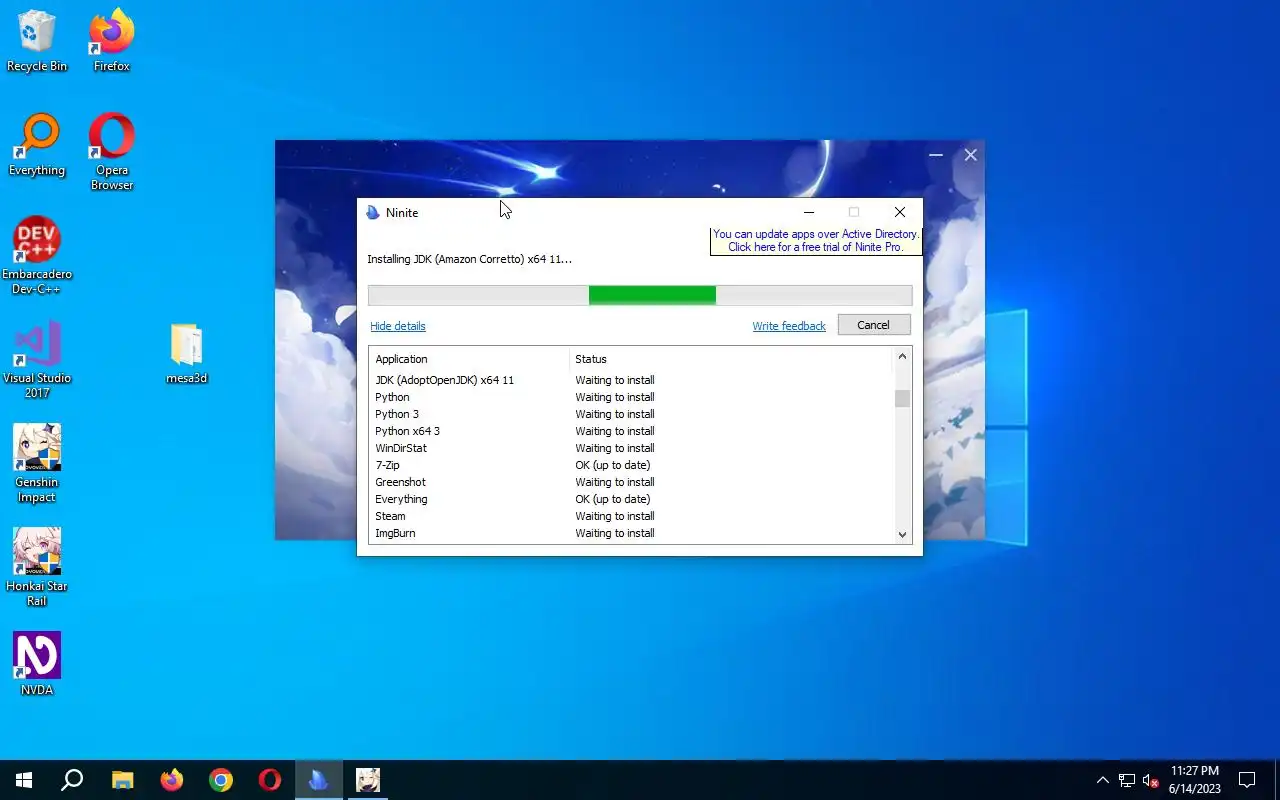The height and width of the screenshot is (800, 1280).
Task: Click the Application column header
Action: [x=469, y=359]
